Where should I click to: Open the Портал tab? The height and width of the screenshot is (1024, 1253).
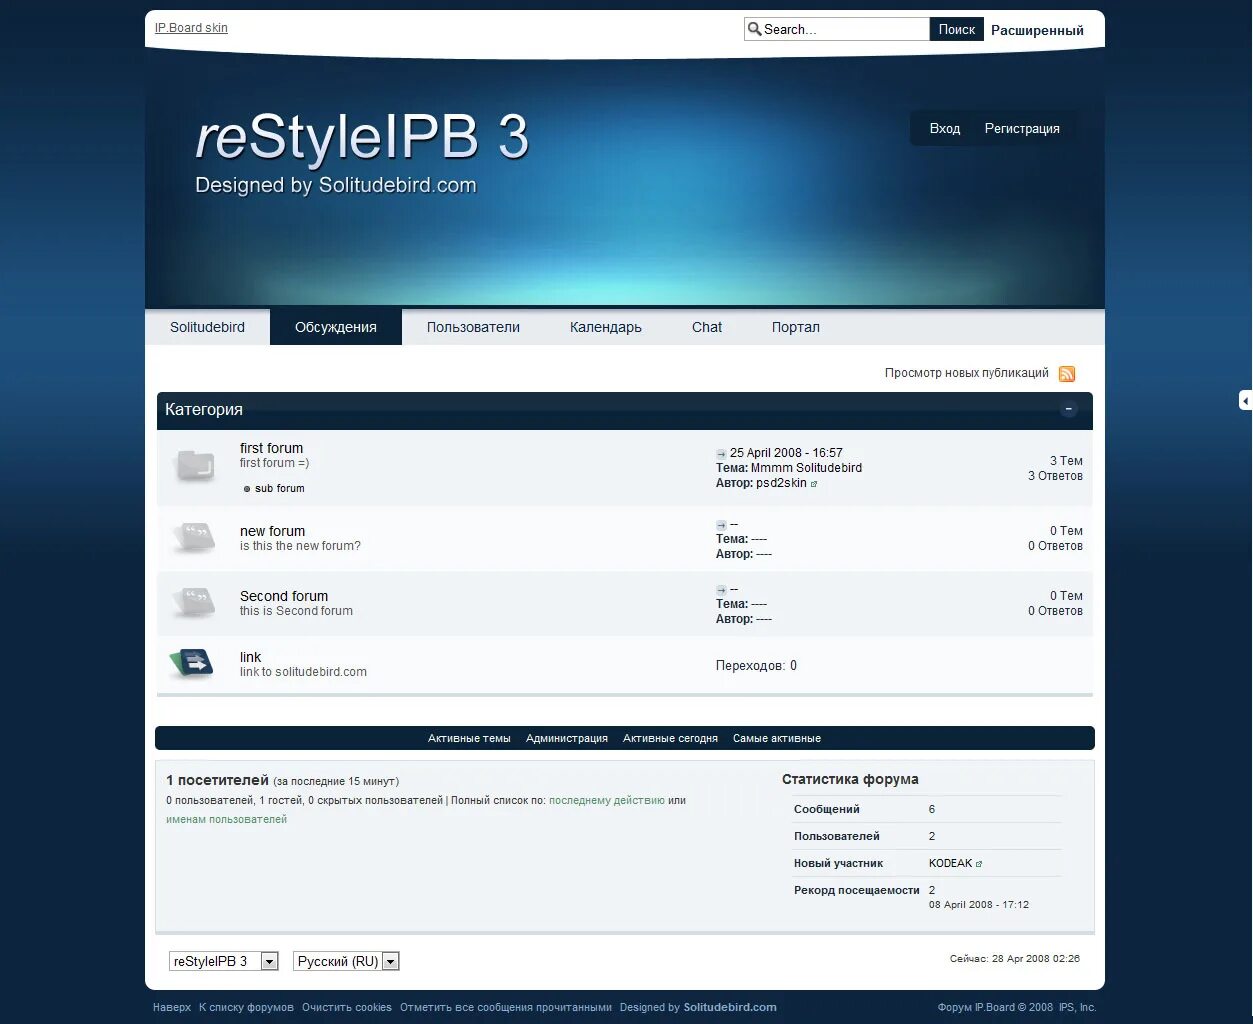coord(796,327)
